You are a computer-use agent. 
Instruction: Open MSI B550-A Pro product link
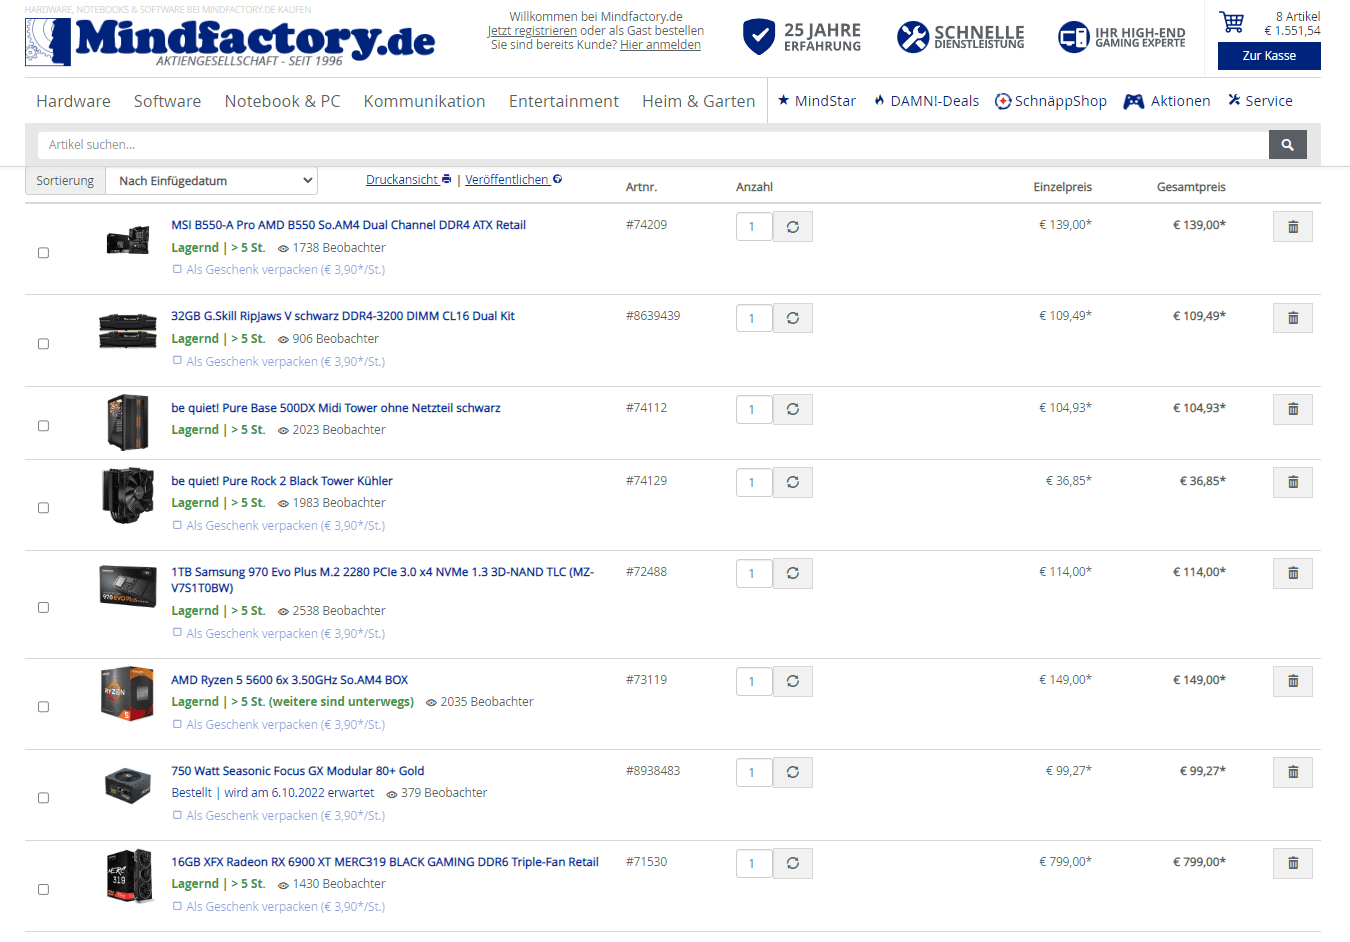348,225
